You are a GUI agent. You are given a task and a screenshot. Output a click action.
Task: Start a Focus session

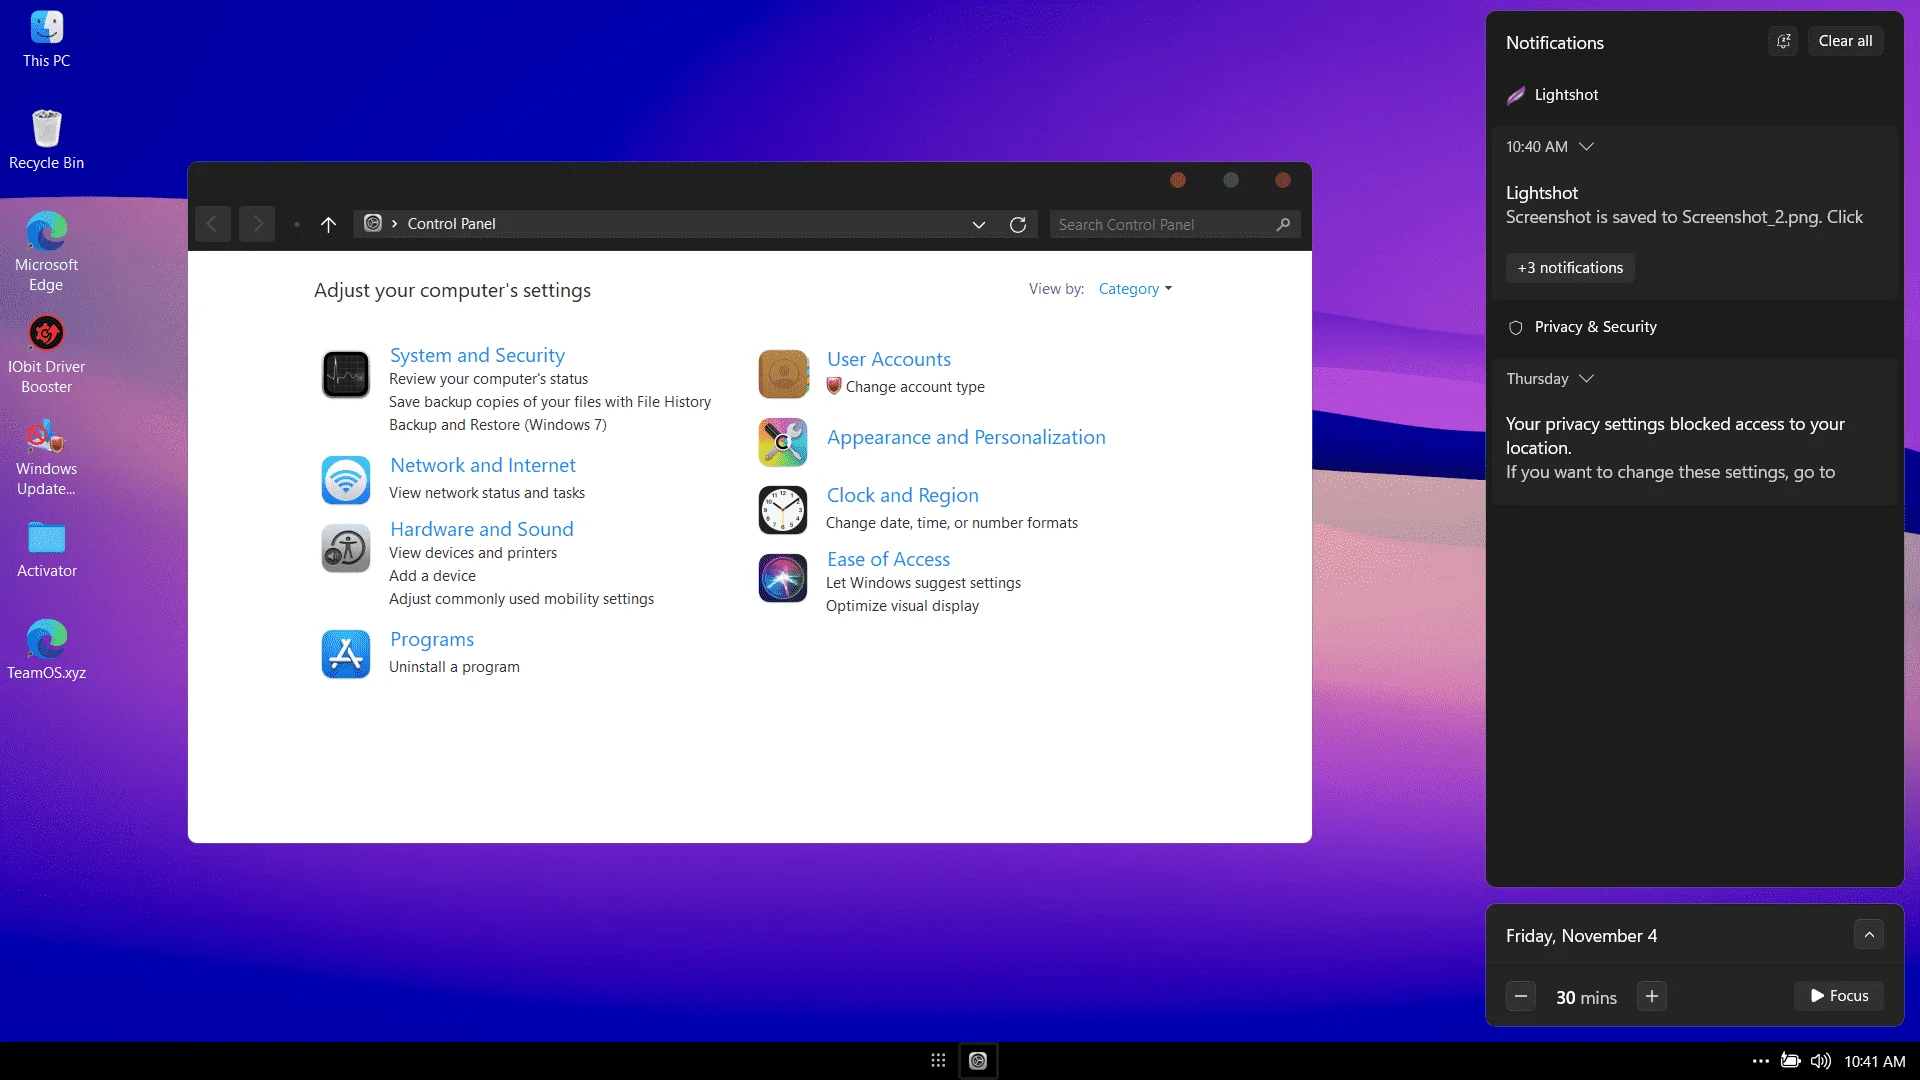[1839, 996]
